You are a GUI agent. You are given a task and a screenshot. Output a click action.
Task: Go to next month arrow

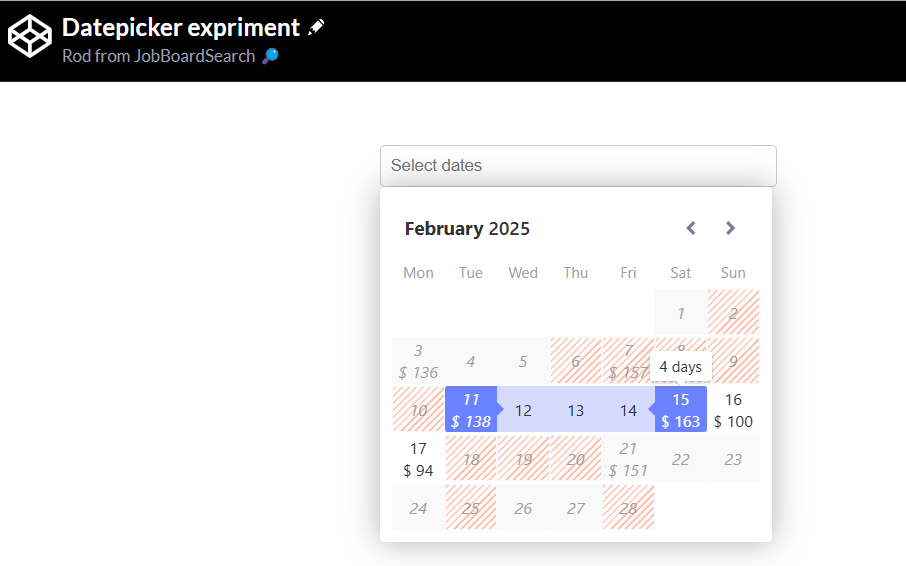pyautogui.click(x=730, y=228)
